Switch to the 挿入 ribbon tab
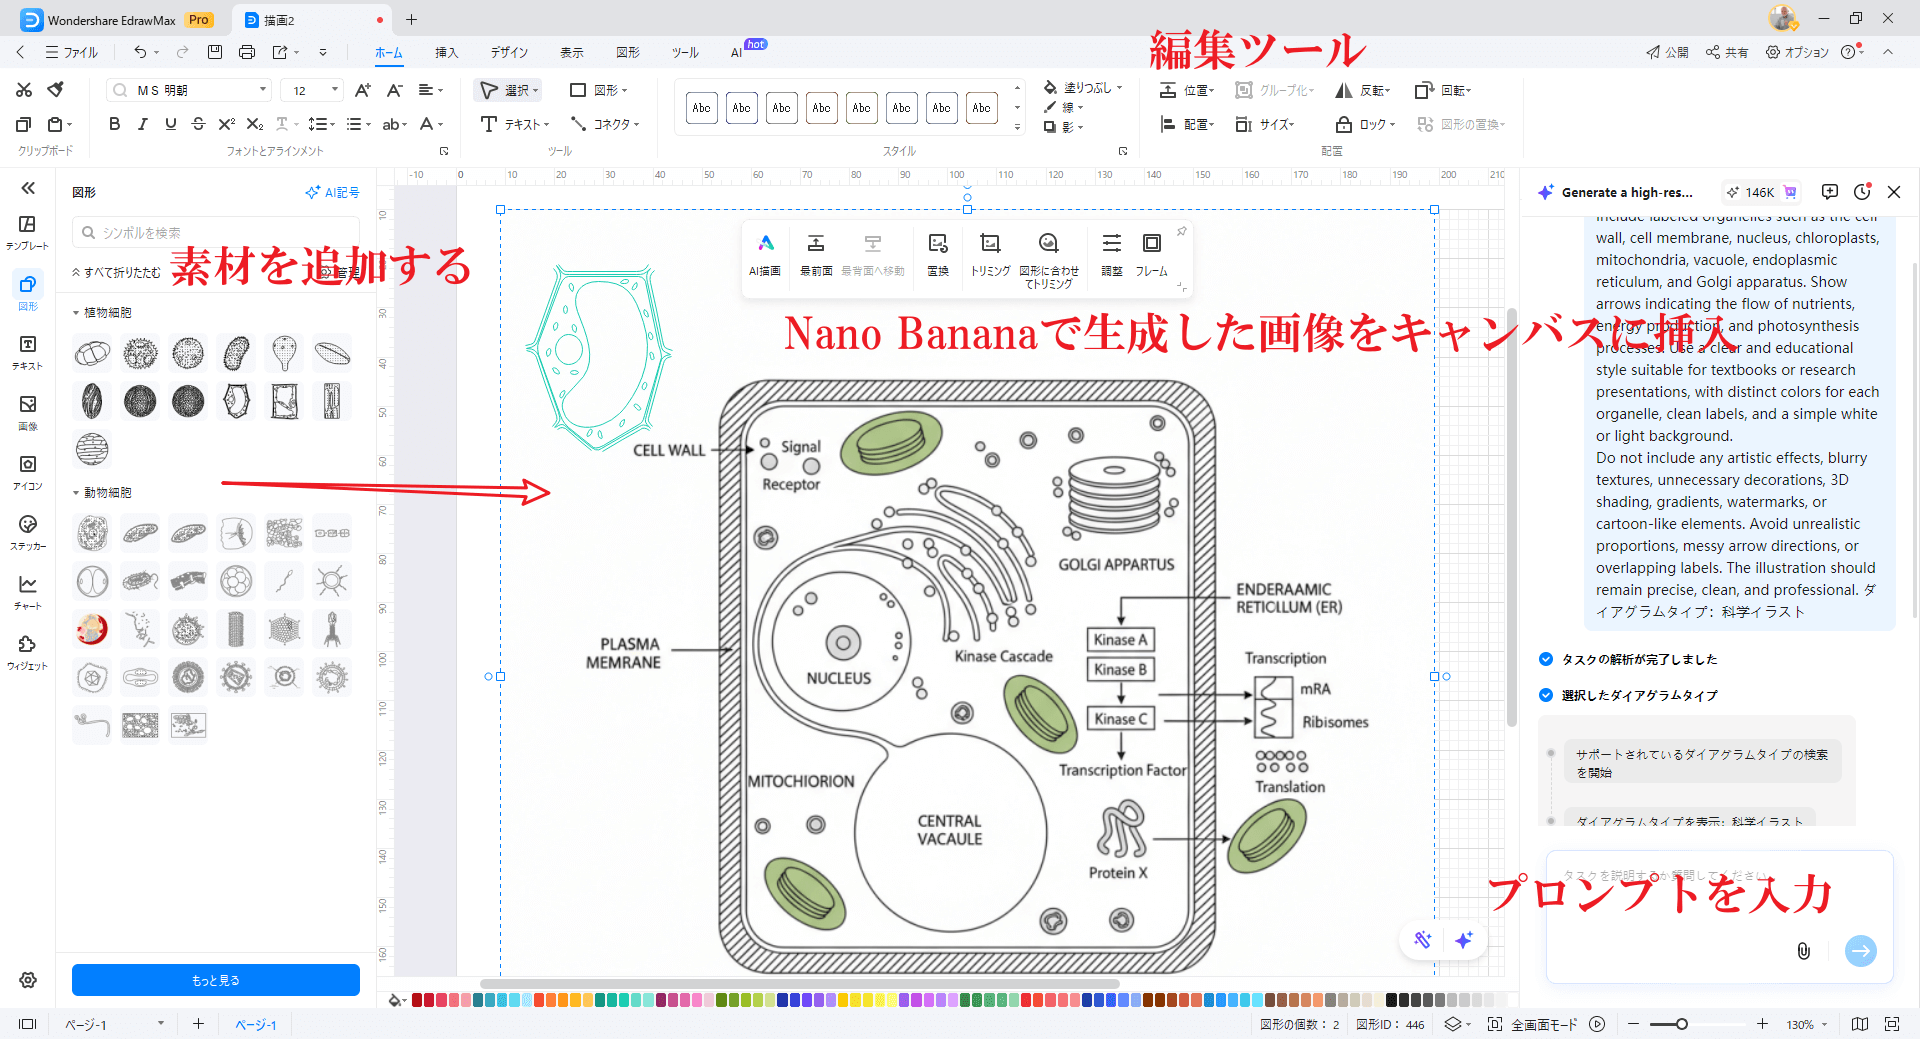1920x1039 pixels. pos(447,52)
